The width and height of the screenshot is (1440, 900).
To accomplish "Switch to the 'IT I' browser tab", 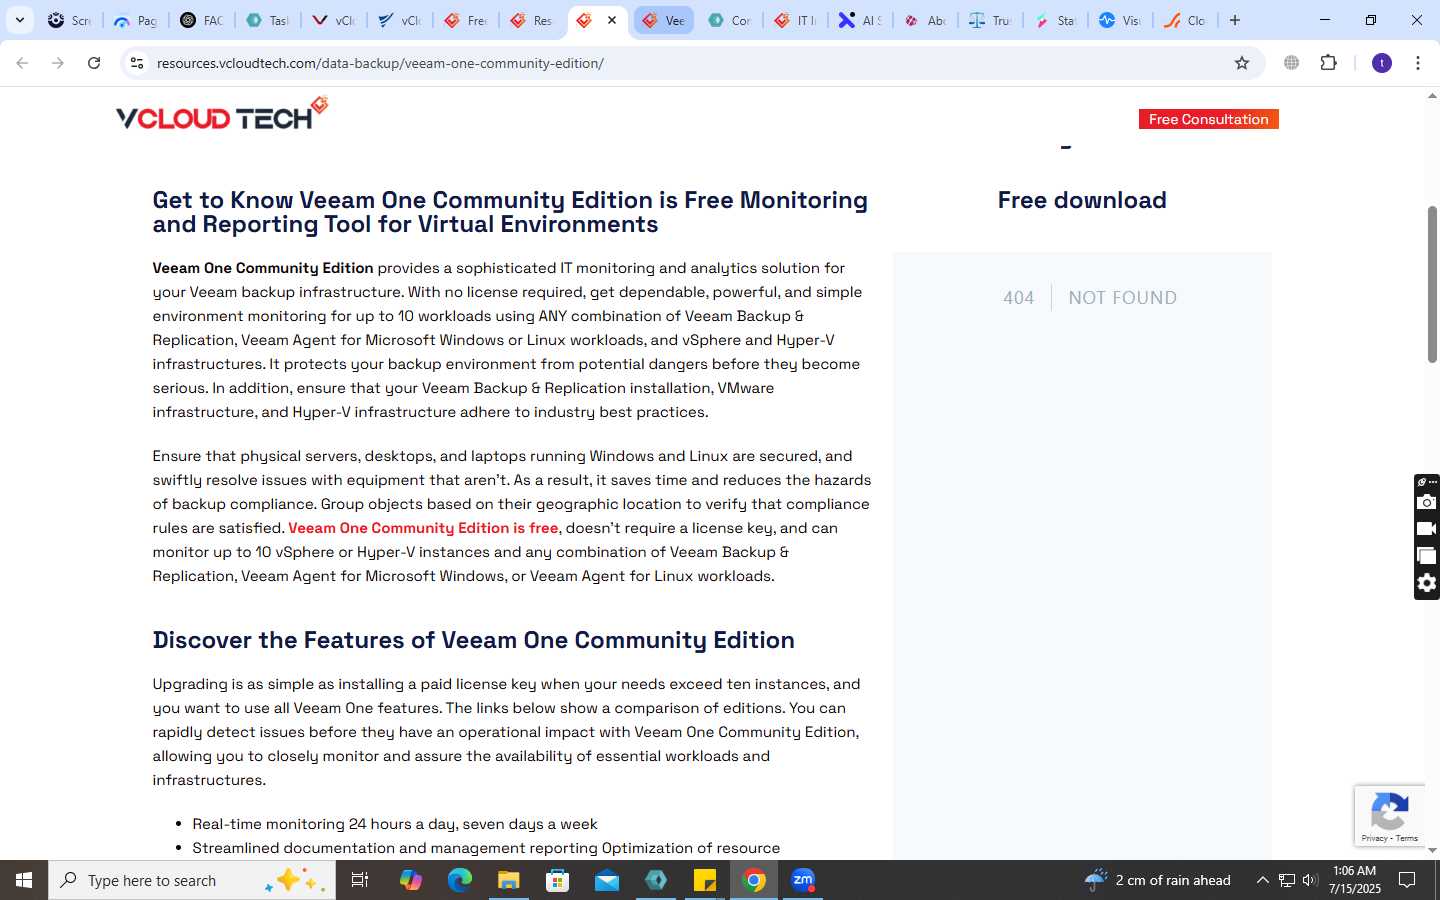I will point(795,20).
